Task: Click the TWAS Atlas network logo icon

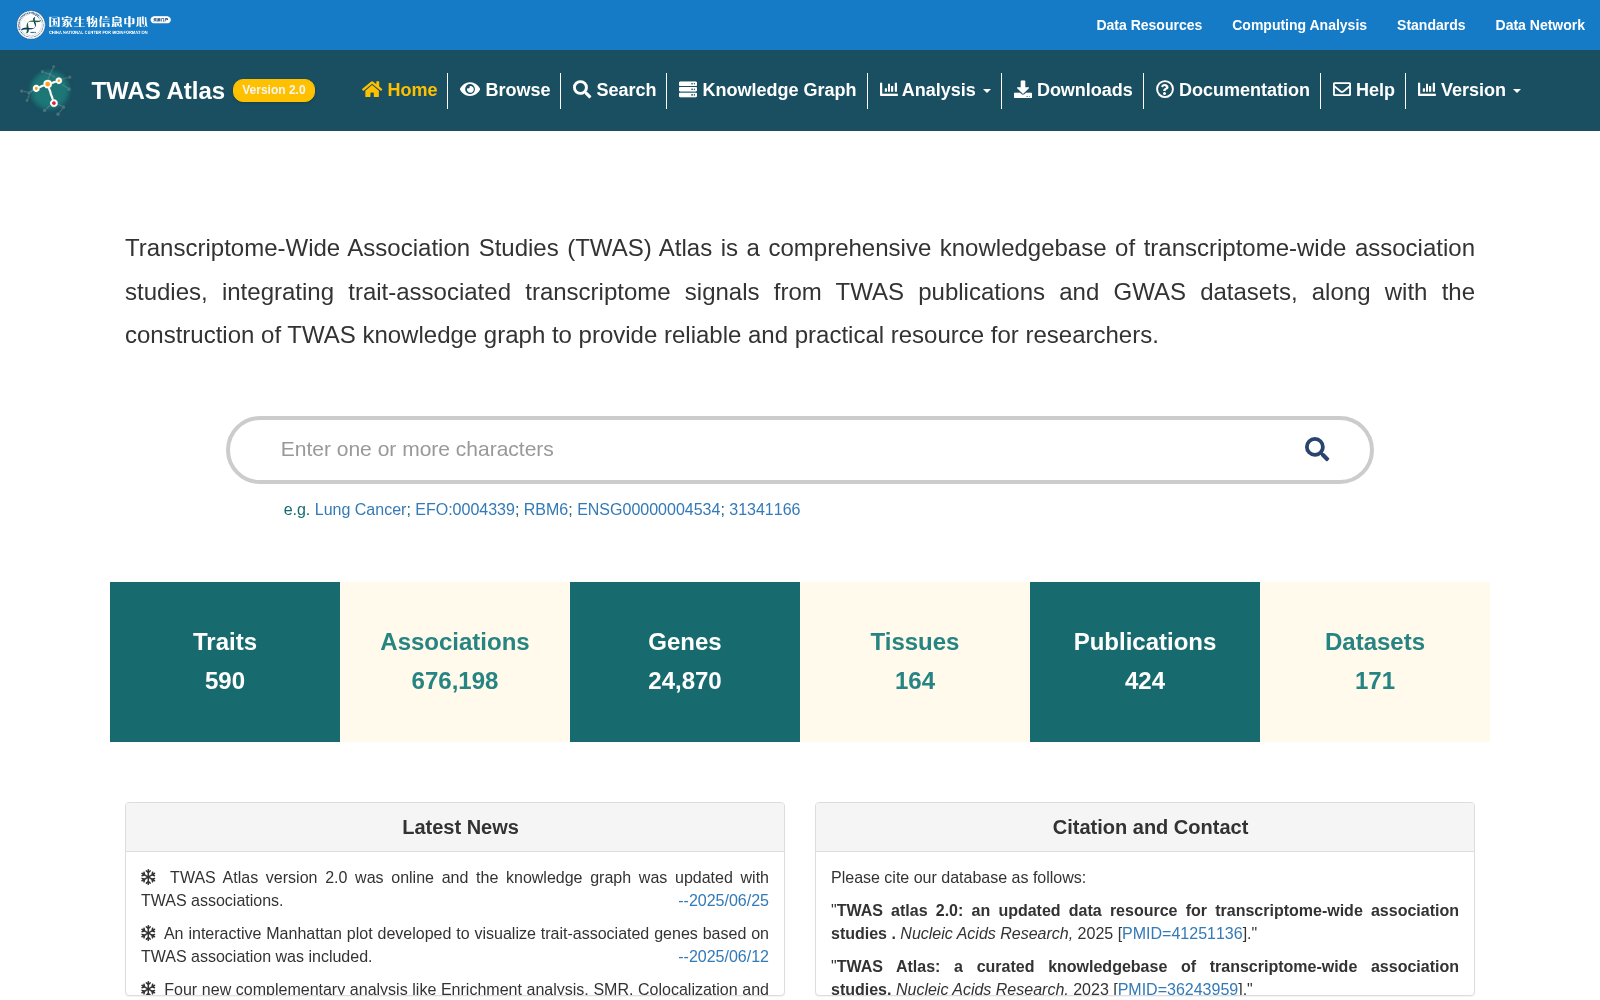Action: click(46, 91)
